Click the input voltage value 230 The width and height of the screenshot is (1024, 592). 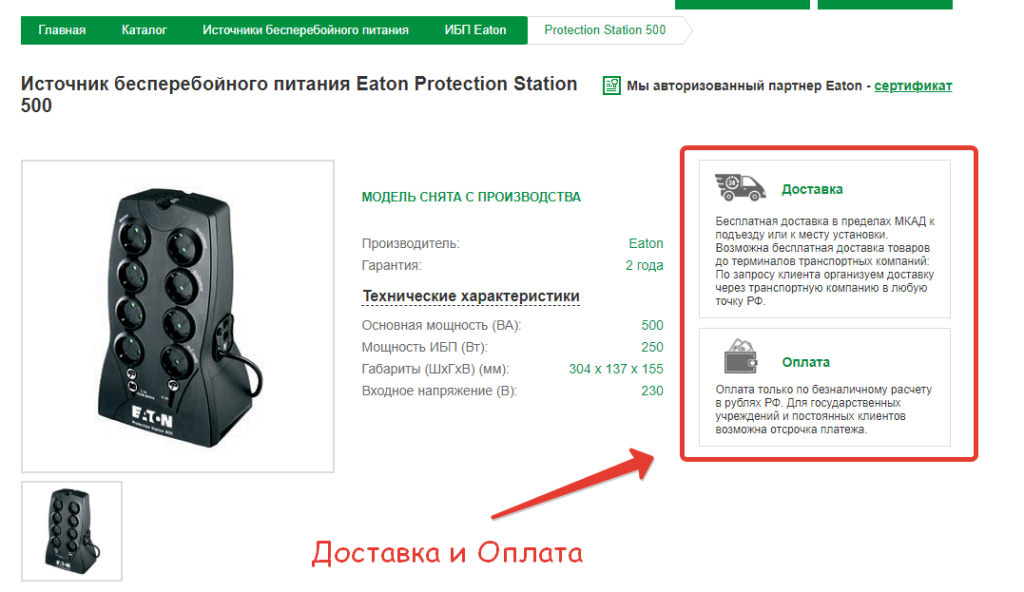click(652, 391)
